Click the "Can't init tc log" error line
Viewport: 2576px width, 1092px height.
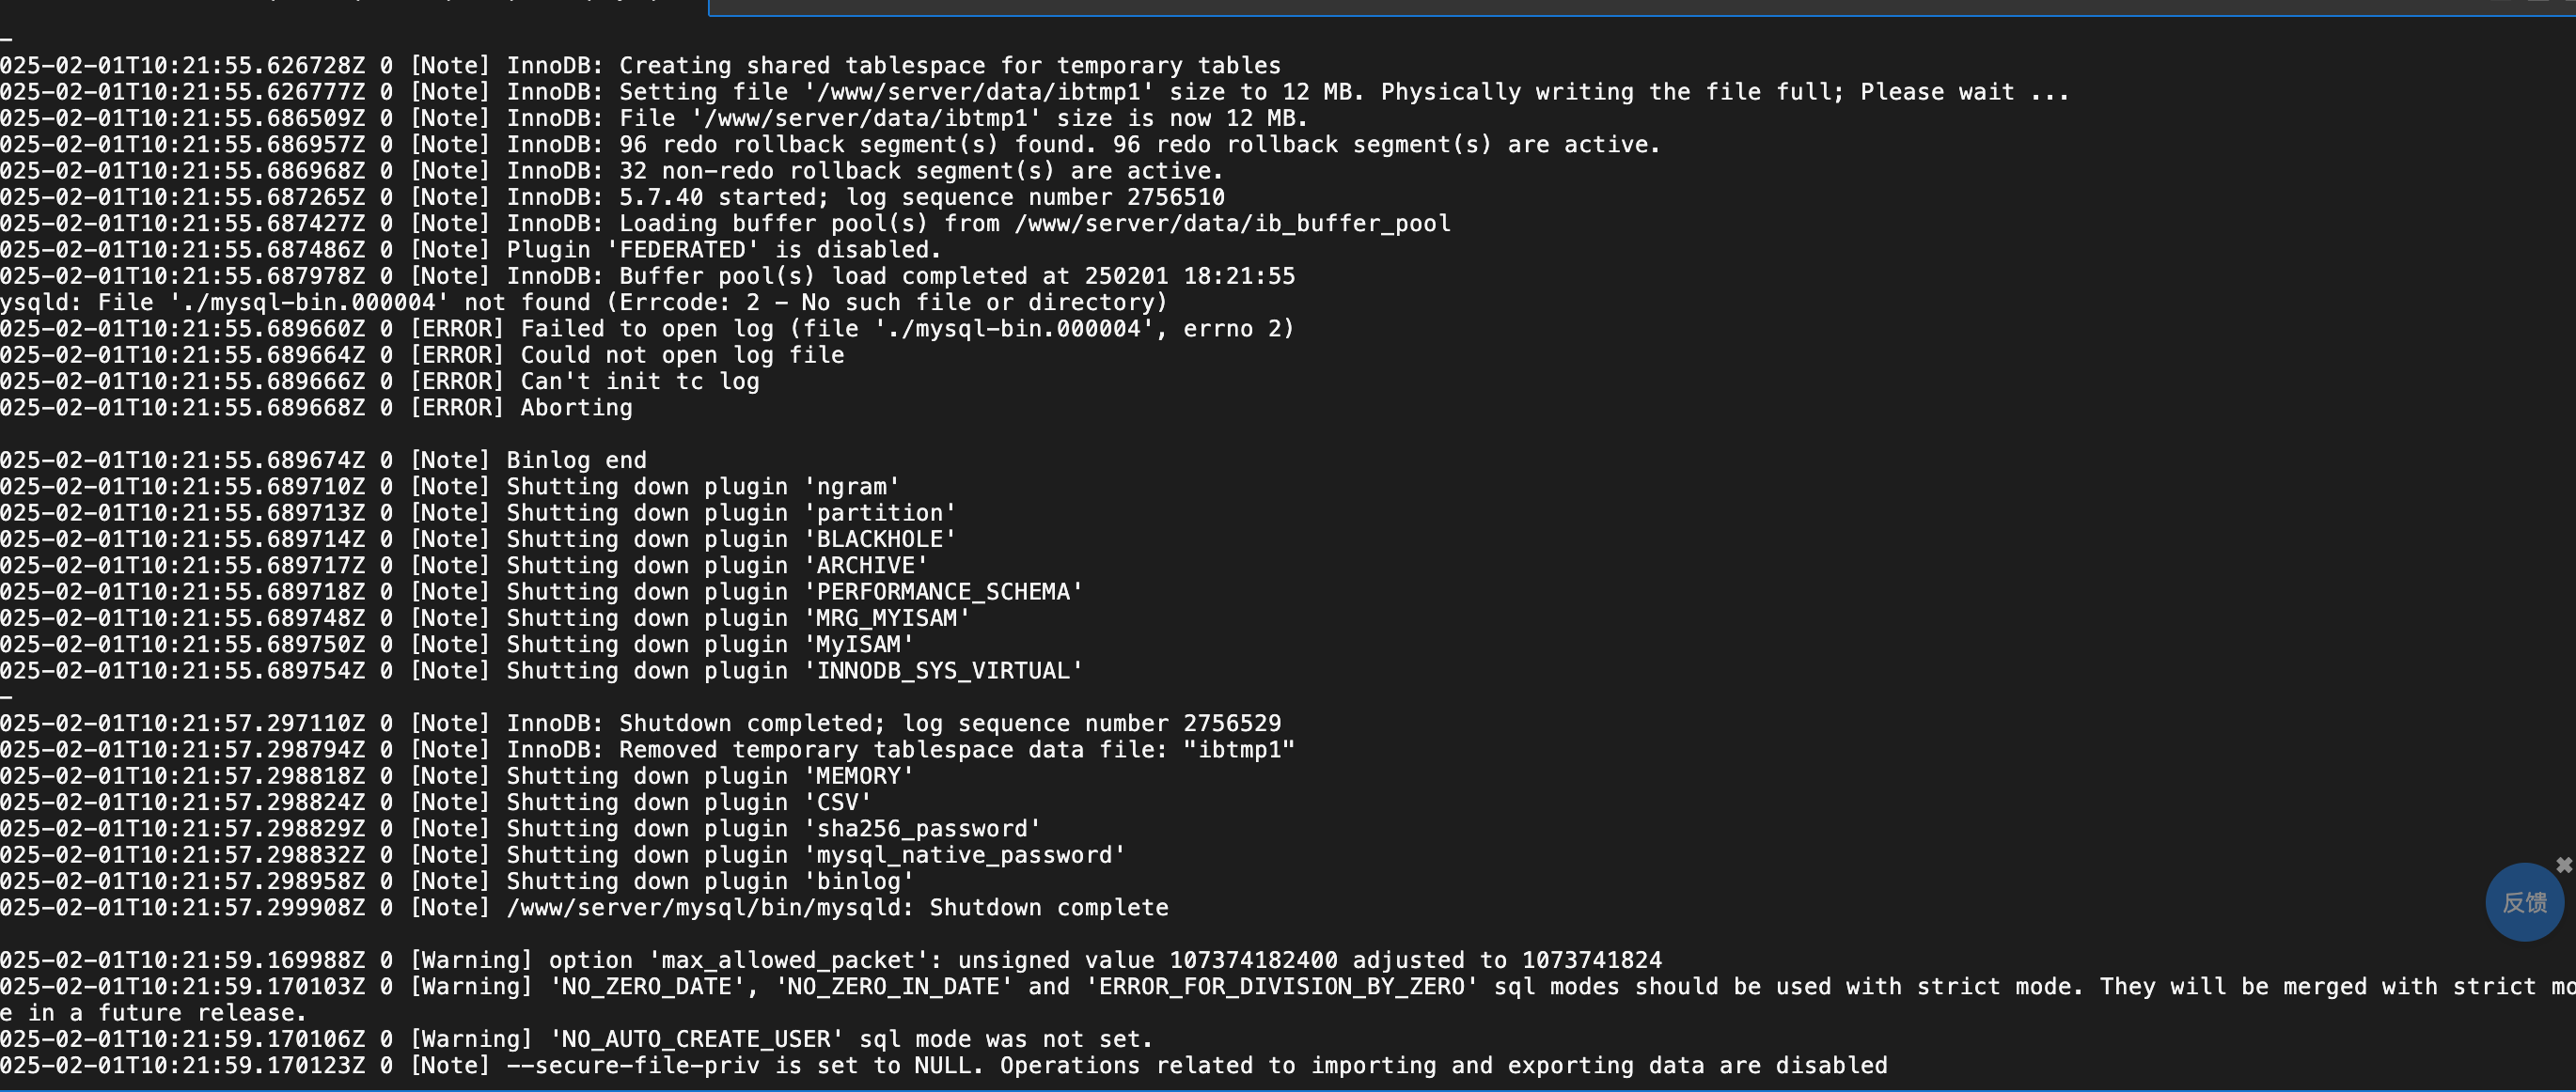click(380, 381)
